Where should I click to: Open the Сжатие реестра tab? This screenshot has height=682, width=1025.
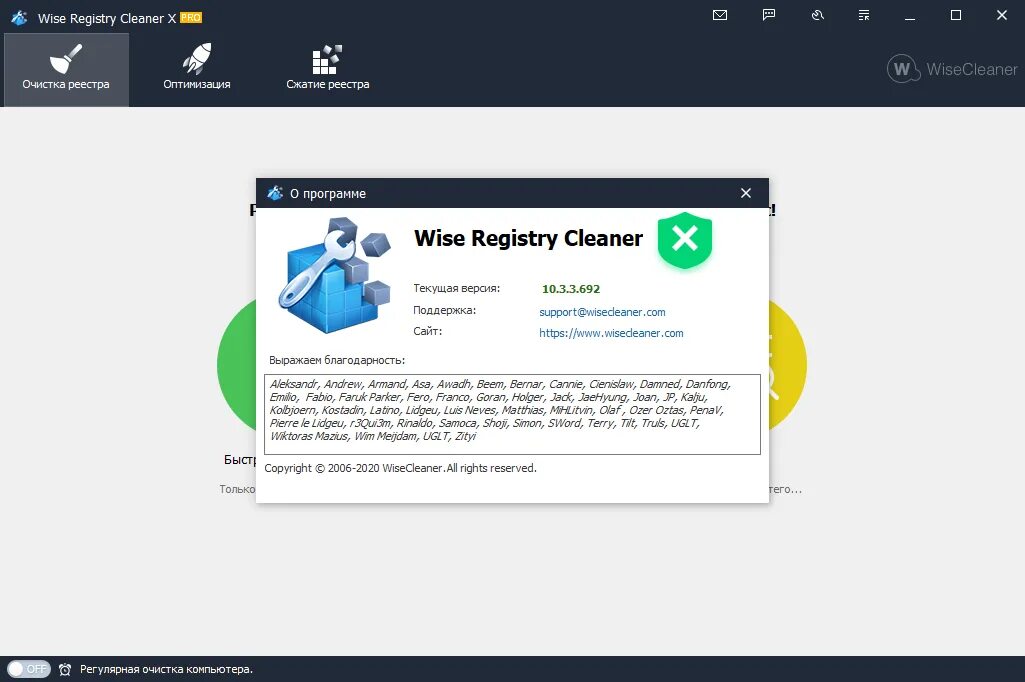tap(328, 69)
